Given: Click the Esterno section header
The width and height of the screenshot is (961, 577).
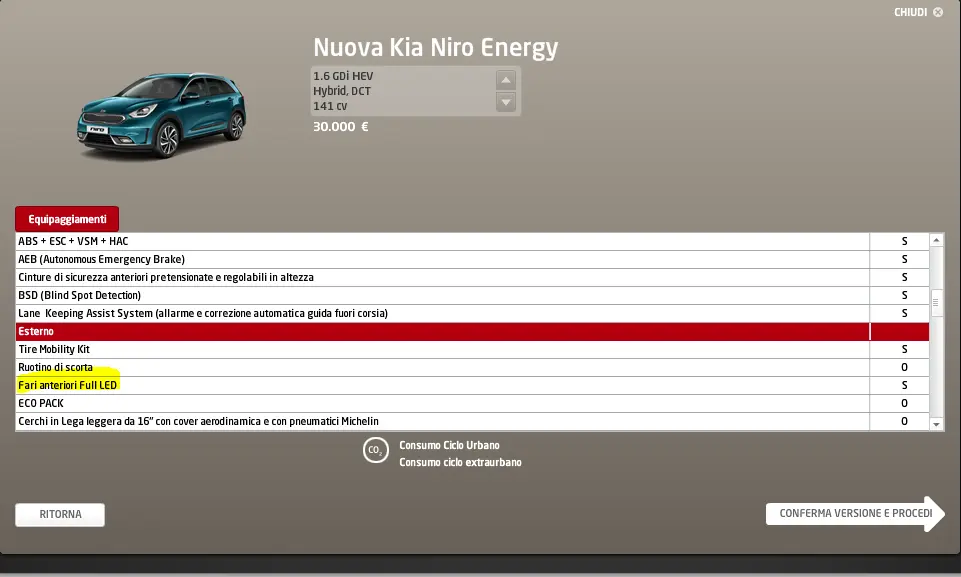Looking at the screenshot, I should [x=472, y=331].
